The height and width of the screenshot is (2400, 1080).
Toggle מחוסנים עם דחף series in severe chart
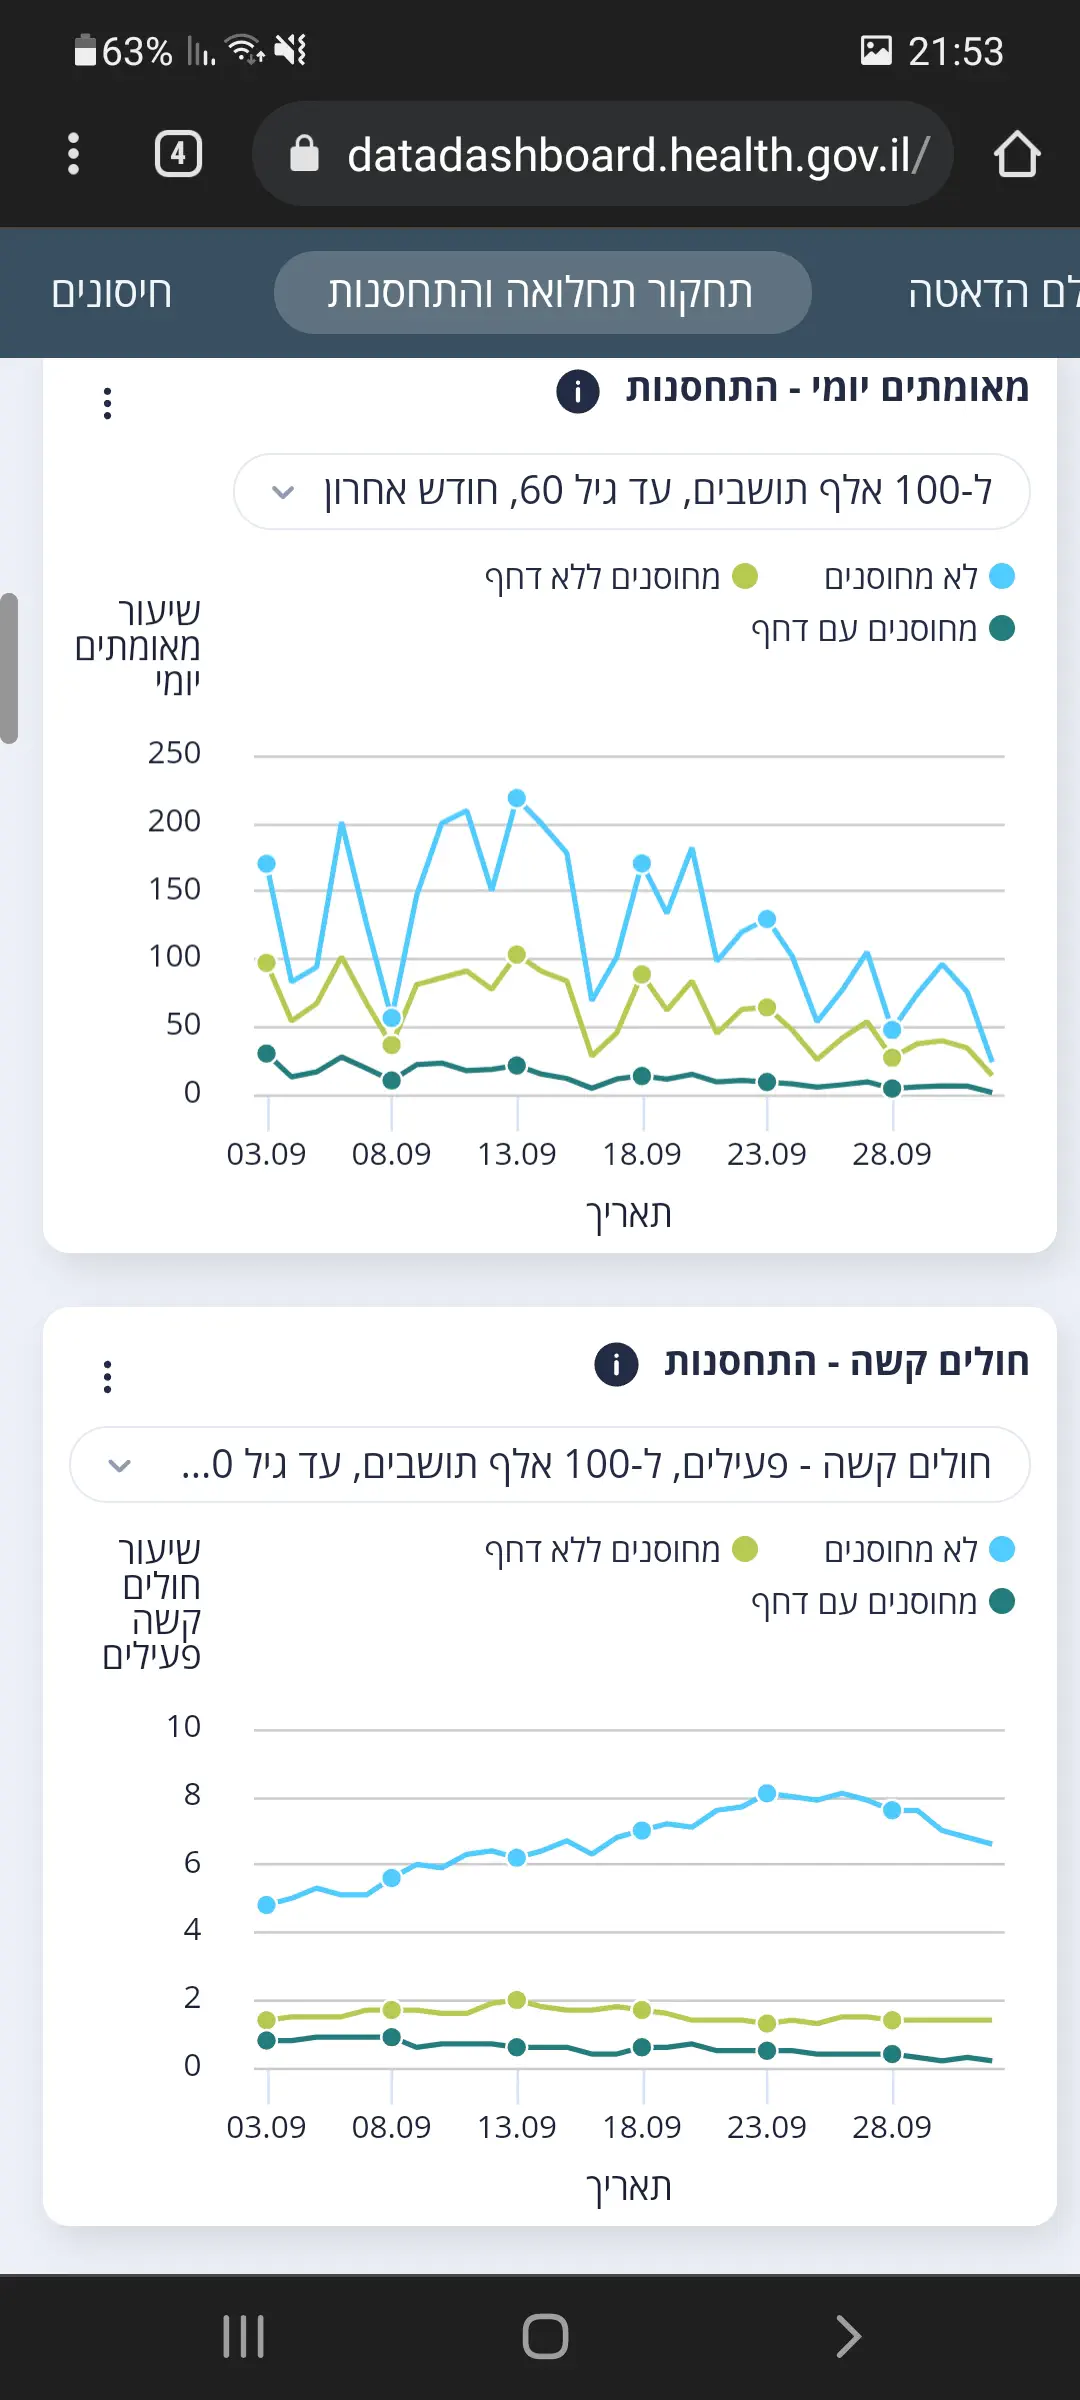coord(882,1603)
